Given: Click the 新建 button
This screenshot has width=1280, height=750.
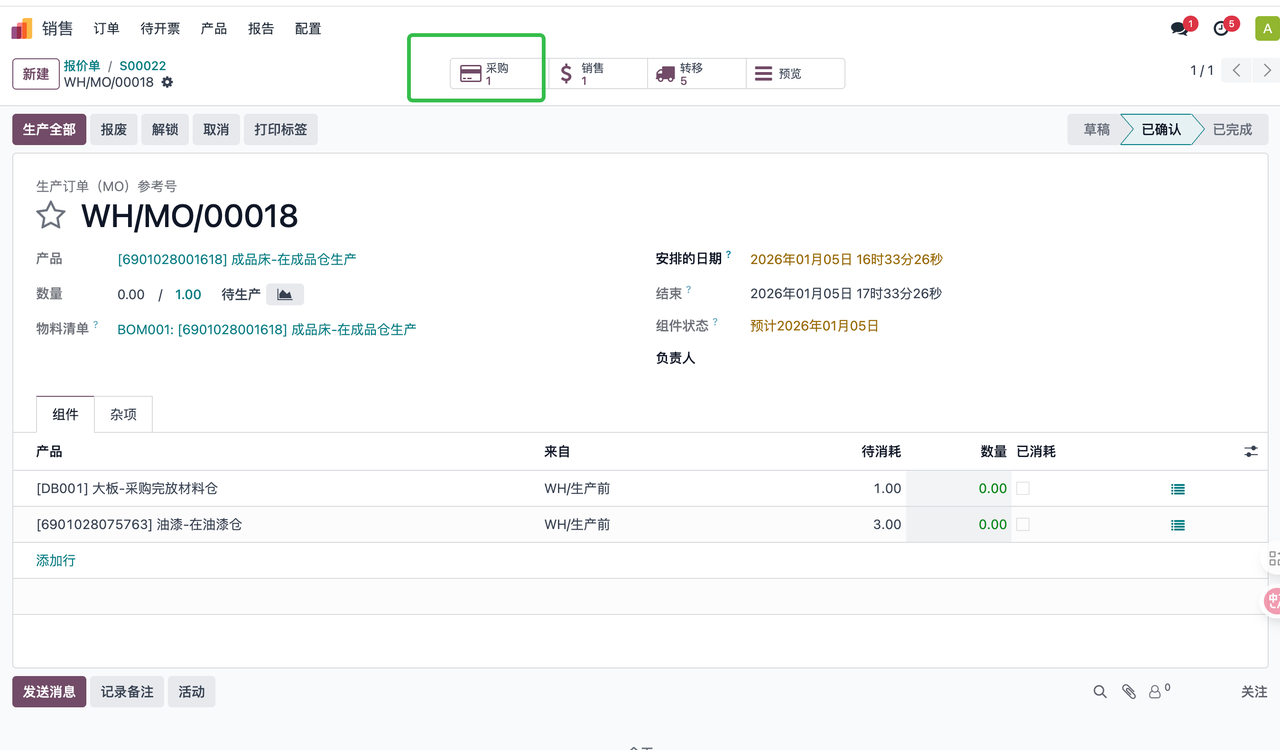Looking at the screenshot, I should coord(36,74).
